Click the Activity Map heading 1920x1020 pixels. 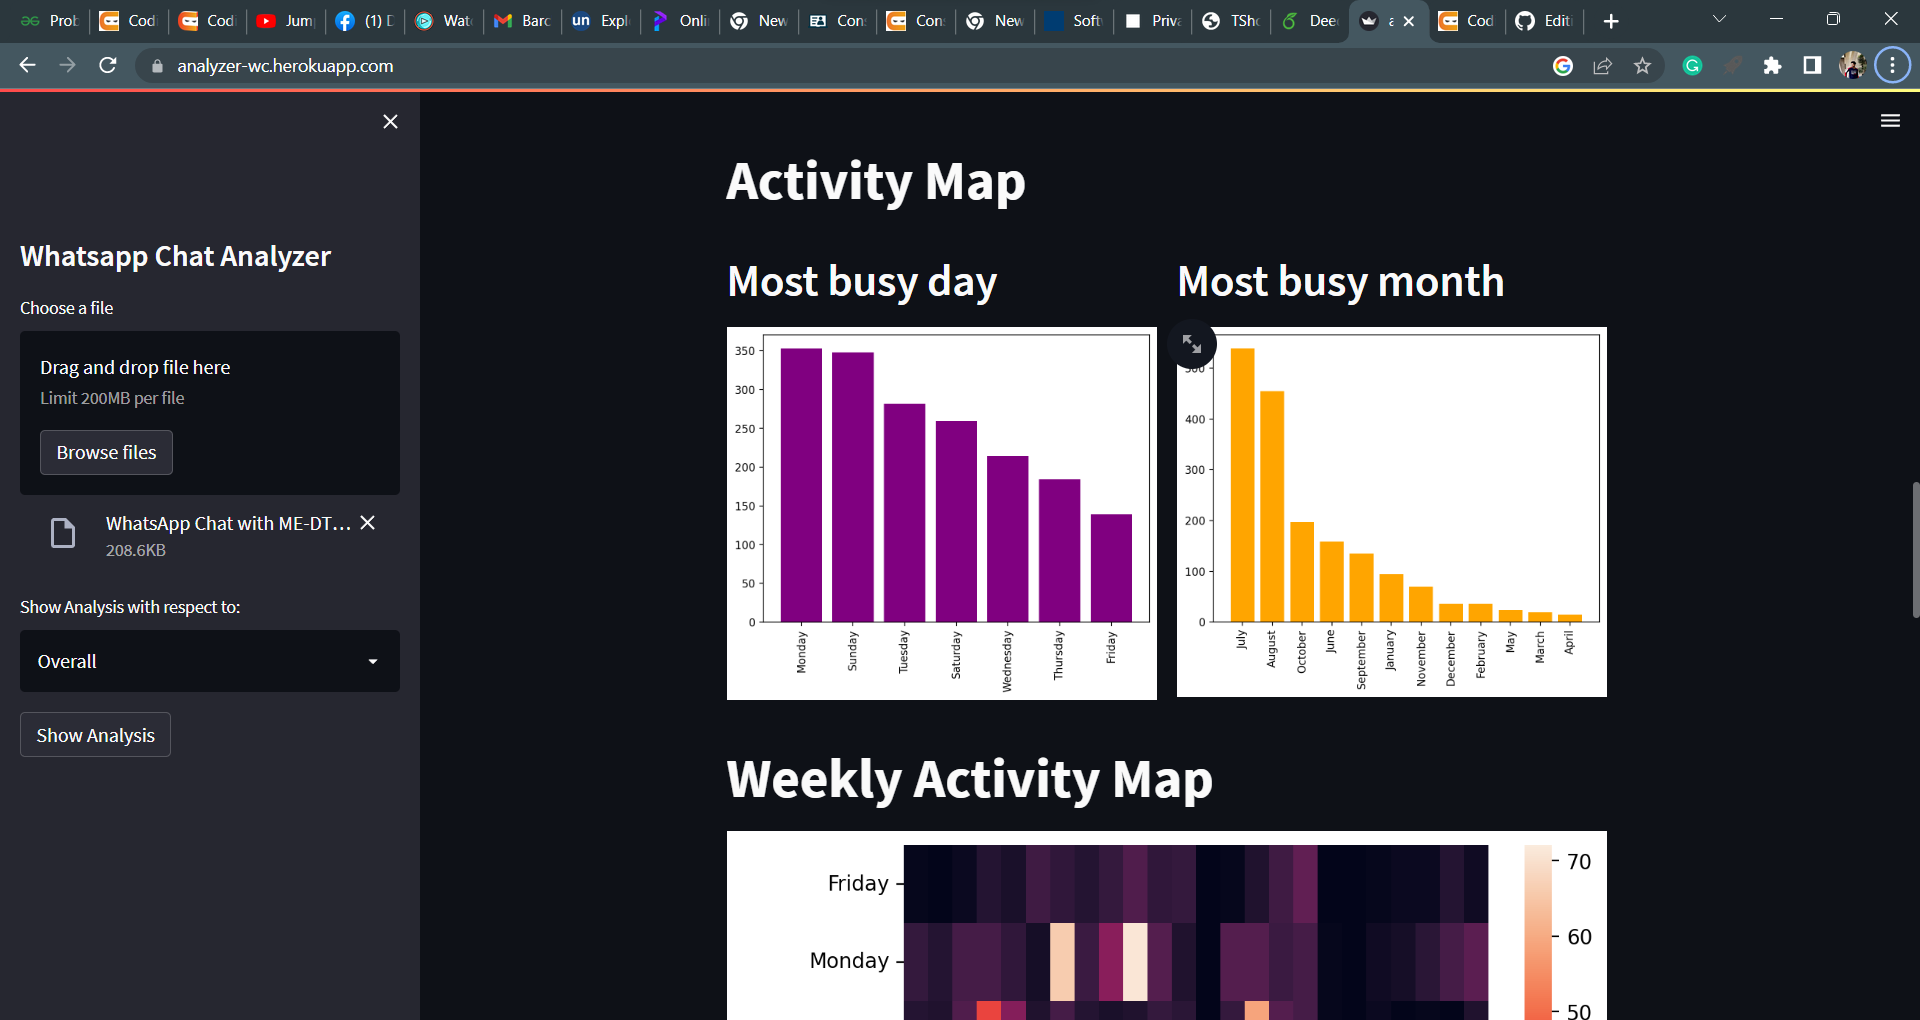pyautogui.click(x=876, y=182)
